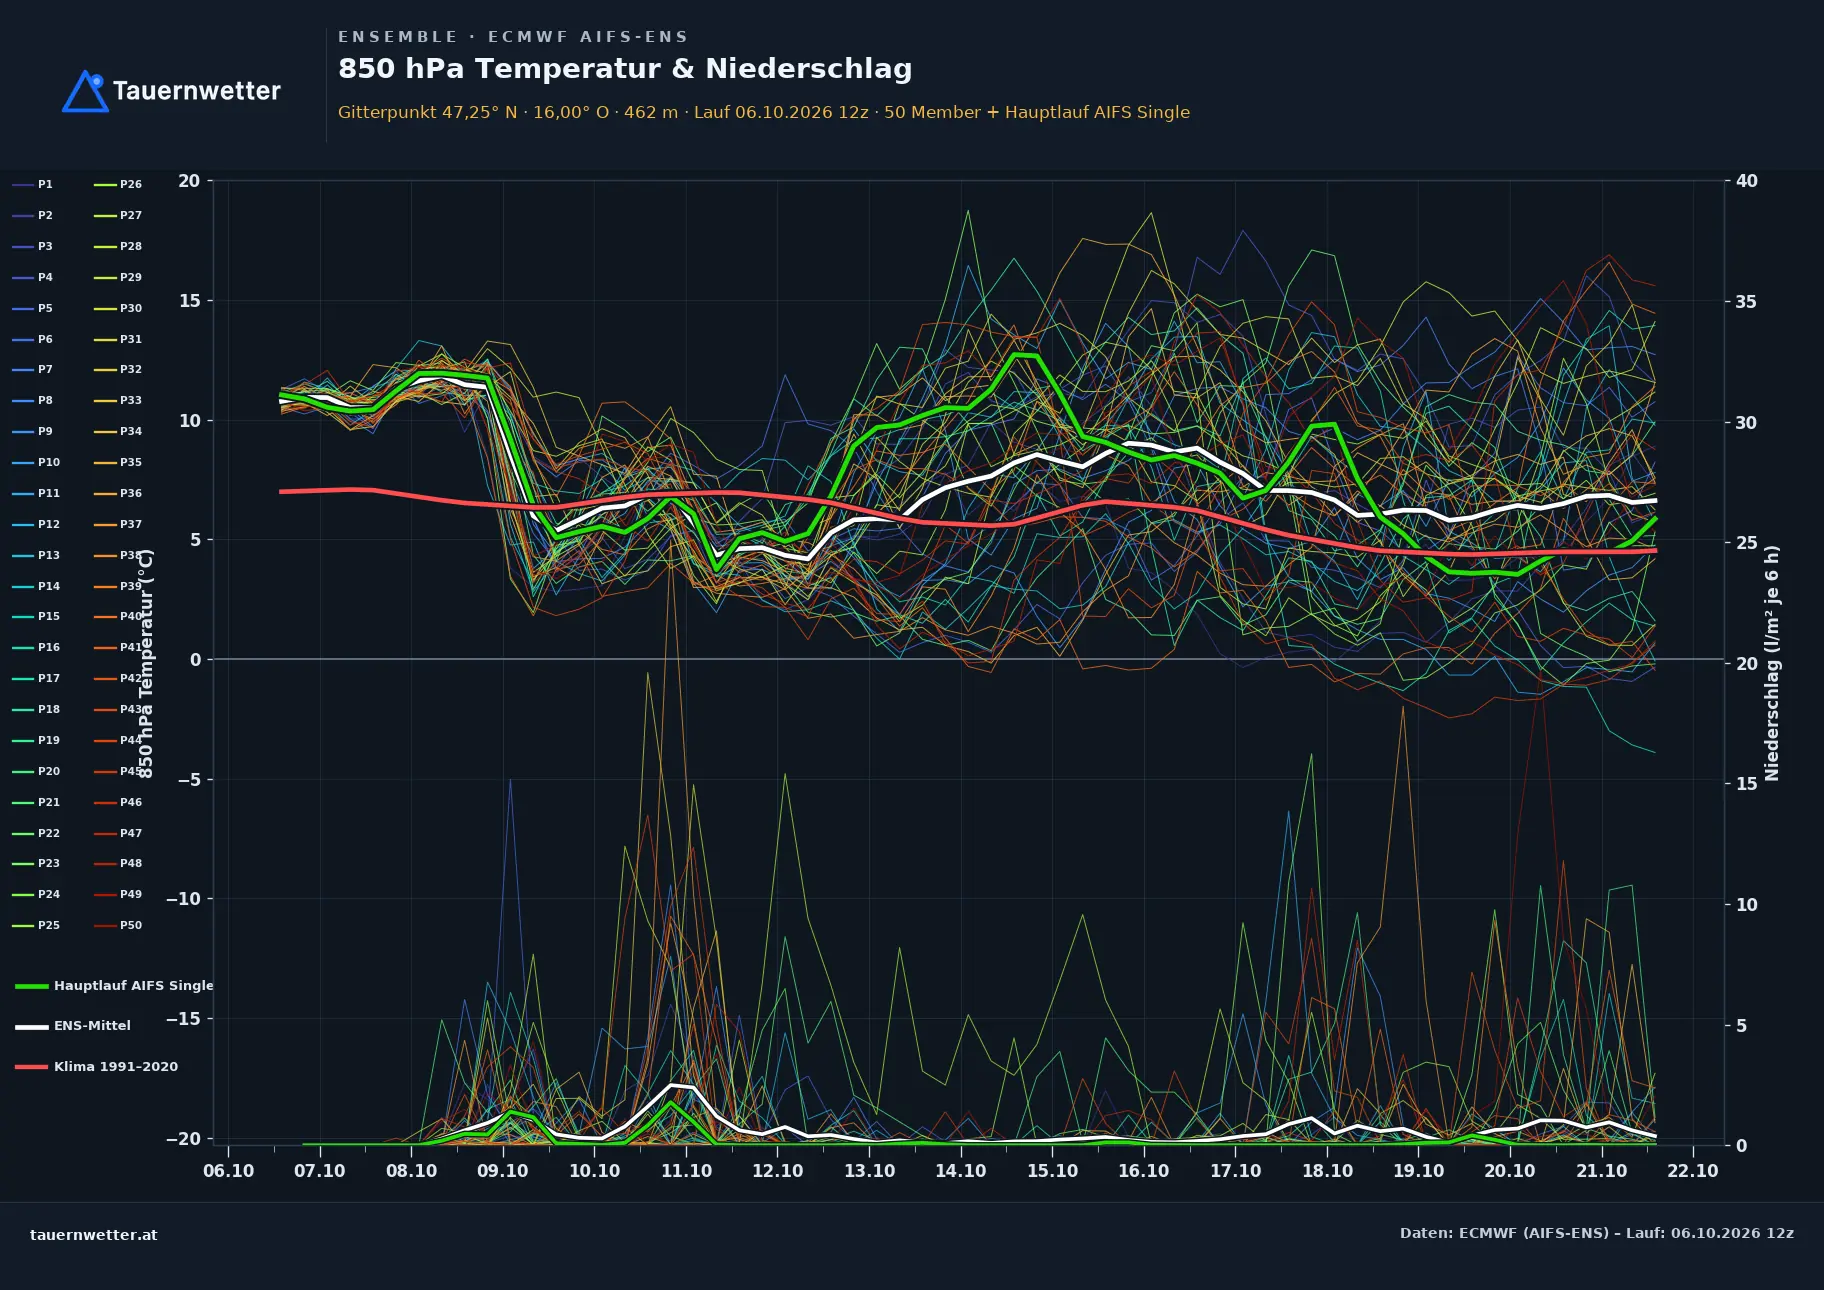The height and width of the screenshot is (1290, 1824).
Task: Select legend entry P46
Action: [x=118, y=802]
